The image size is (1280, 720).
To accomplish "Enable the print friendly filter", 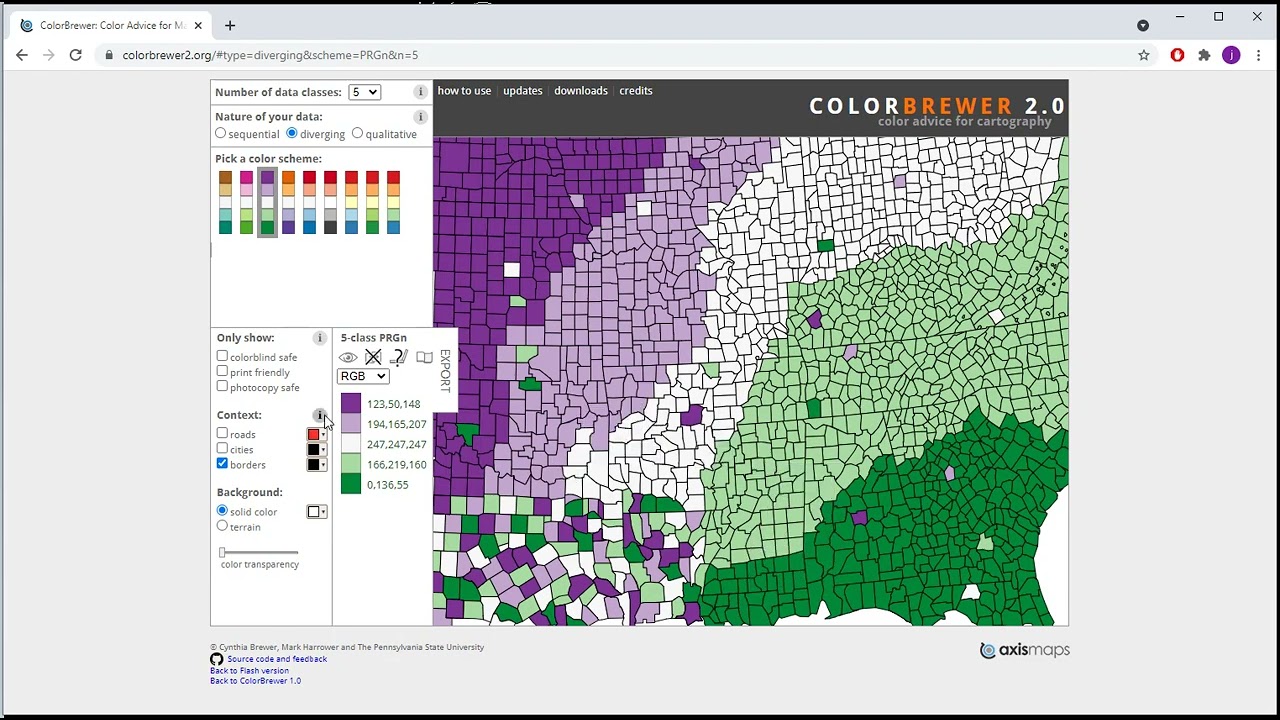I will [x=222, y=371].
